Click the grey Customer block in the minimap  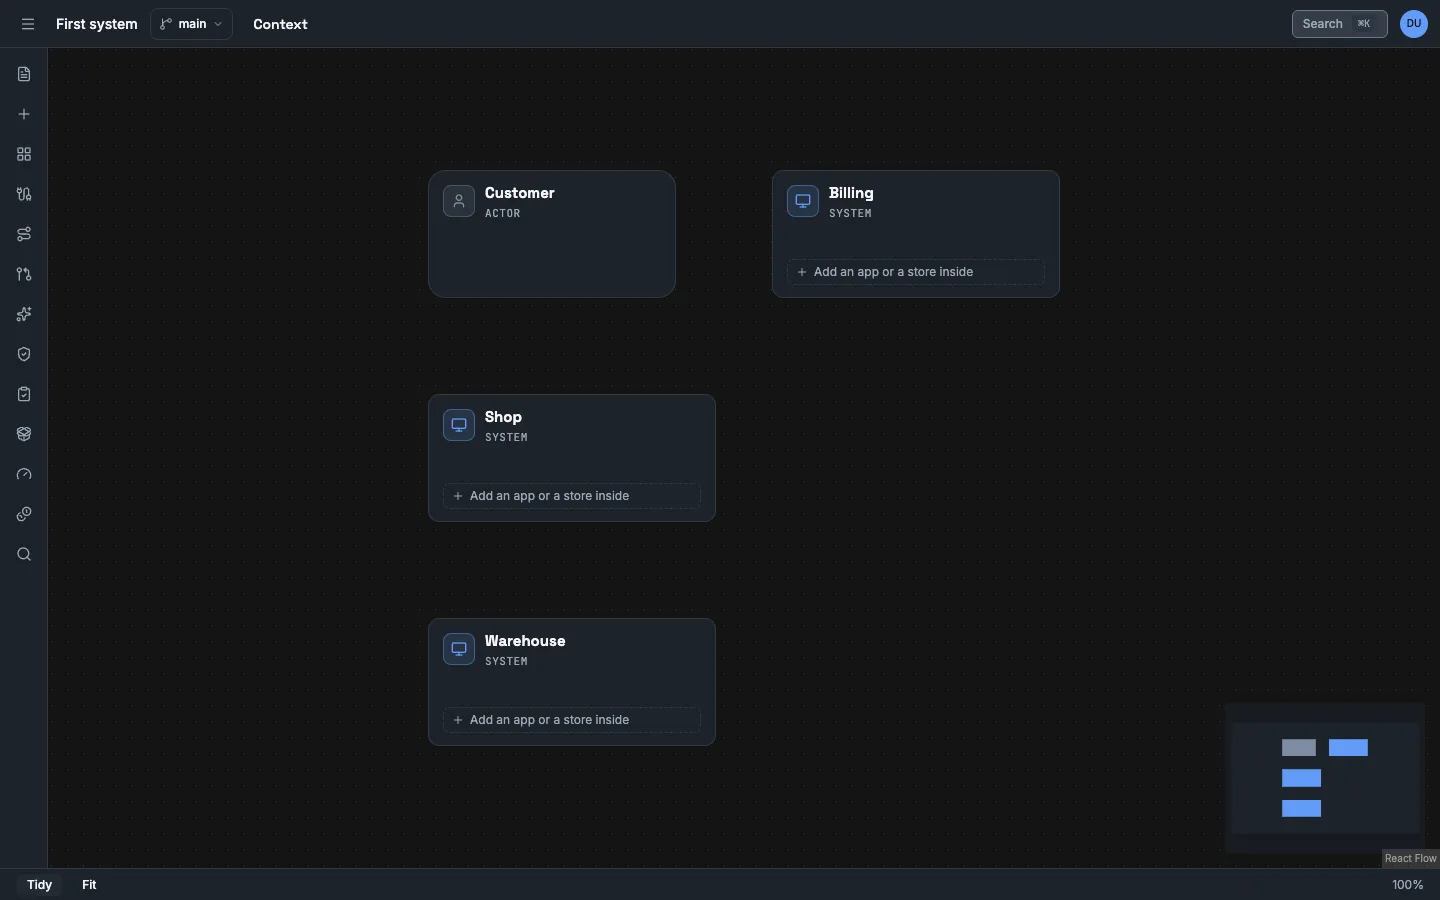[1299, 748]
